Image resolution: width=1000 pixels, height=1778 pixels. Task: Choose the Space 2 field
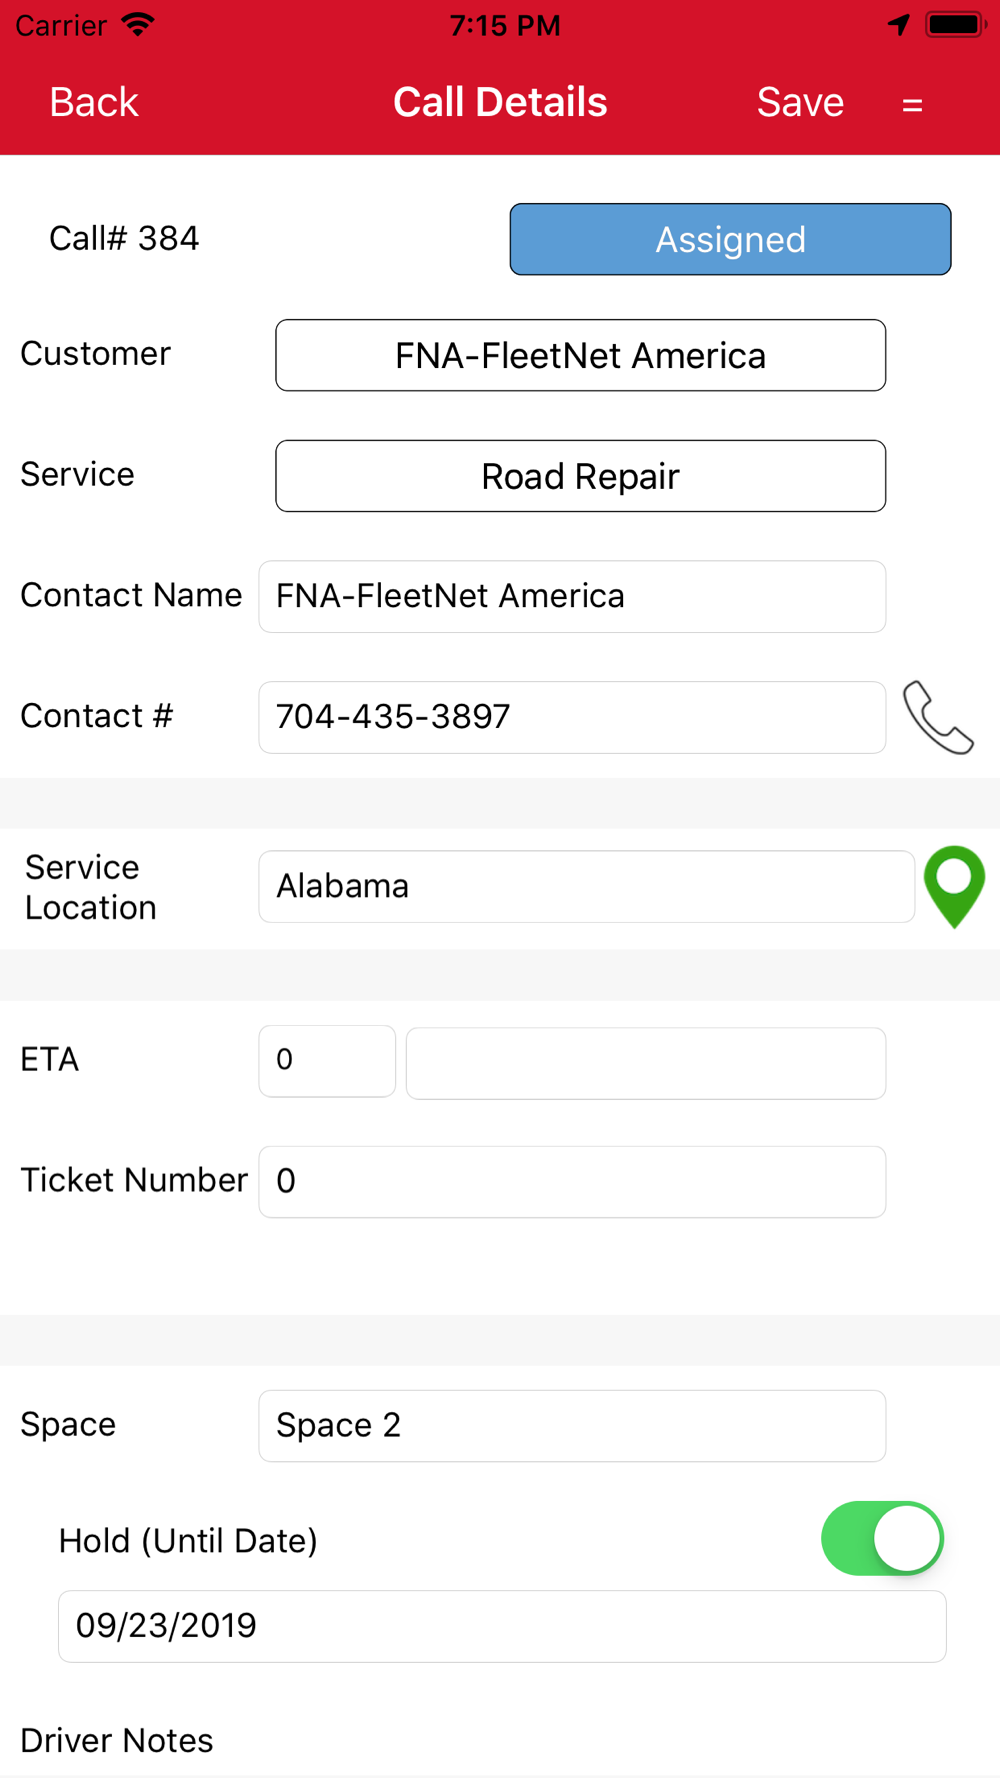pos(572,1426)
